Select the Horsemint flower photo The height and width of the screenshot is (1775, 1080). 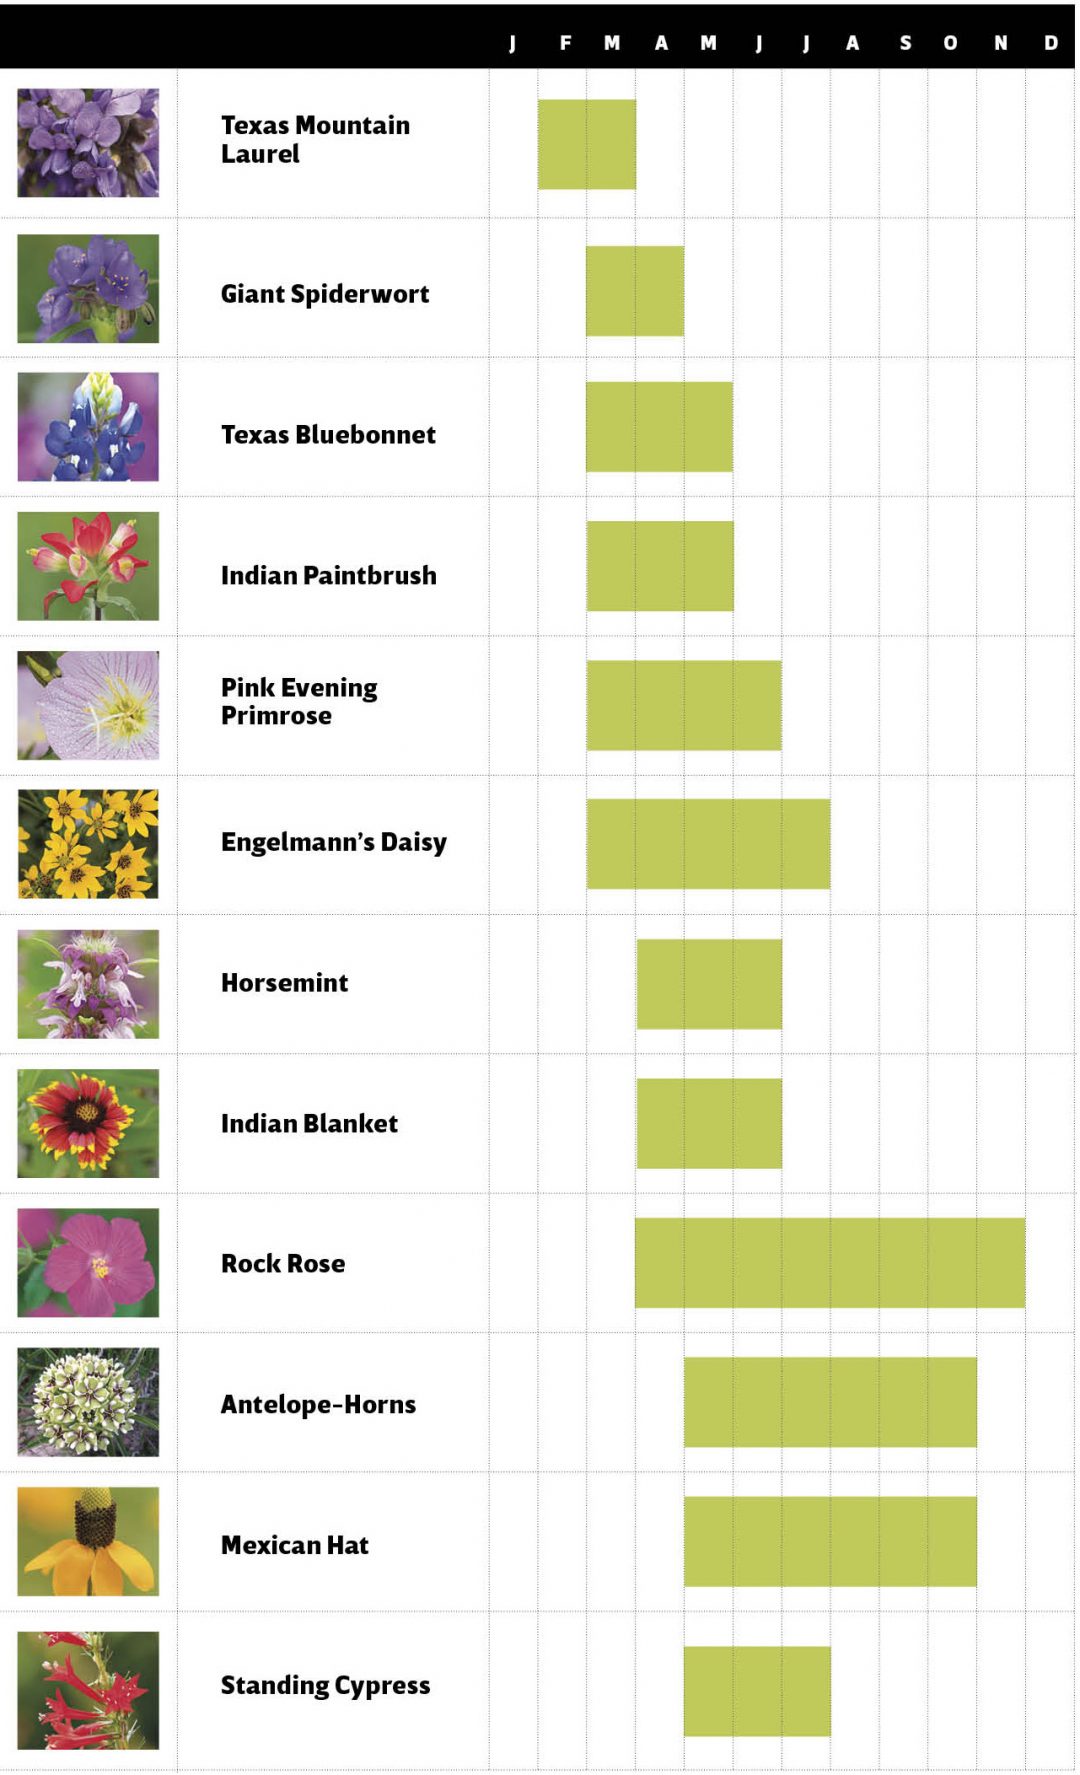click(x=88, y=984)
